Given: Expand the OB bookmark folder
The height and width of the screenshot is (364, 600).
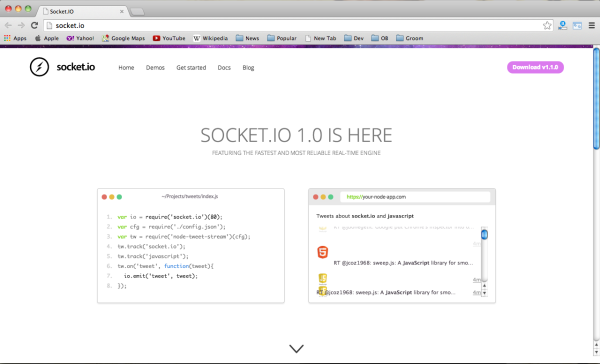Looking at the screenshot, I should (380, 38).
